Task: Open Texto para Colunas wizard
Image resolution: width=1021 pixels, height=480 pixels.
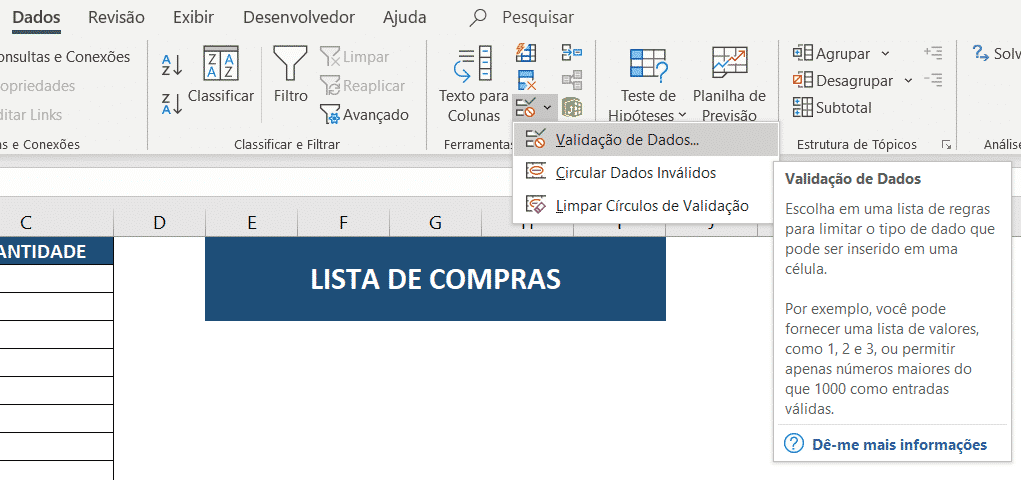Action: (x=473, y=85)
